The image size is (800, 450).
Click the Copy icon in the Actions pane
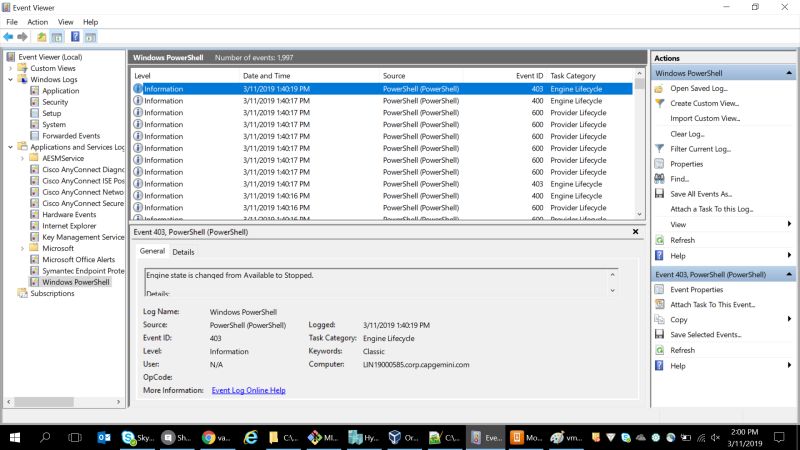[x=659, y=319]
